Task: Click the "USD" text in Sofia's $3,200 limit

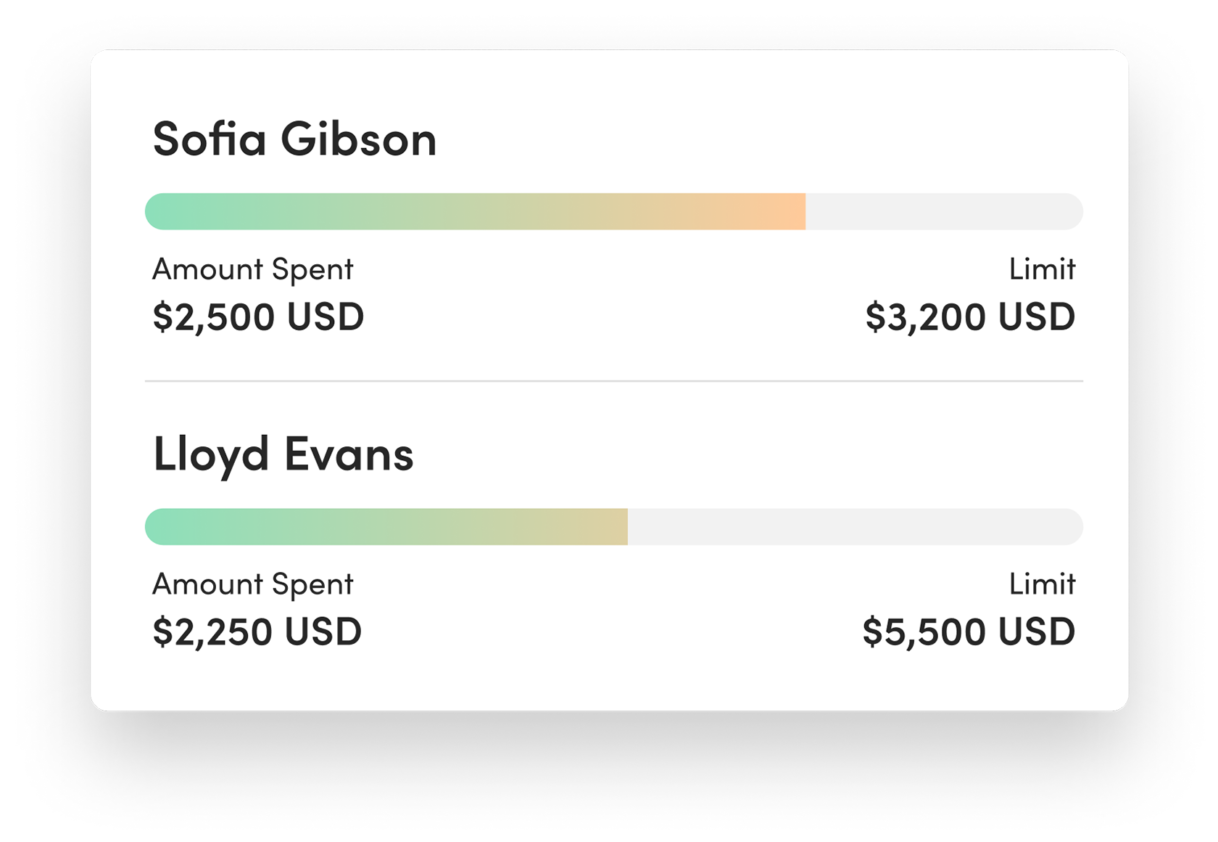Action: point(1035,317)
